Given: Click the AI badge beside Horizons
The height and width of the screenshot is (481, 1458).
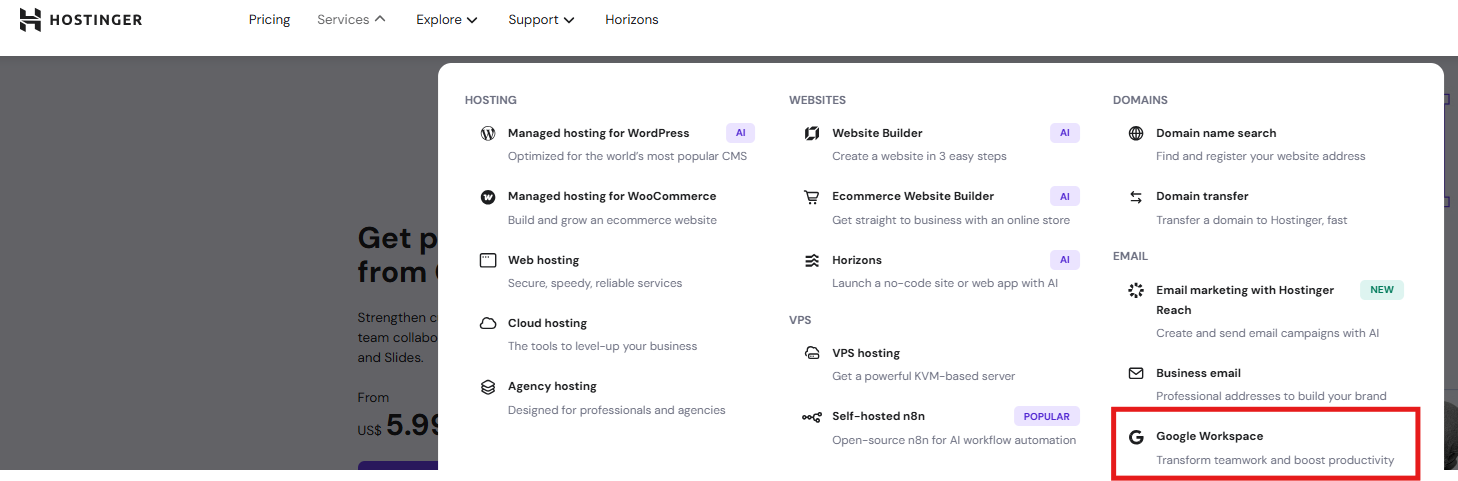Looking at the screenshot, I should pyautogui.click(x=1065, y=260).
